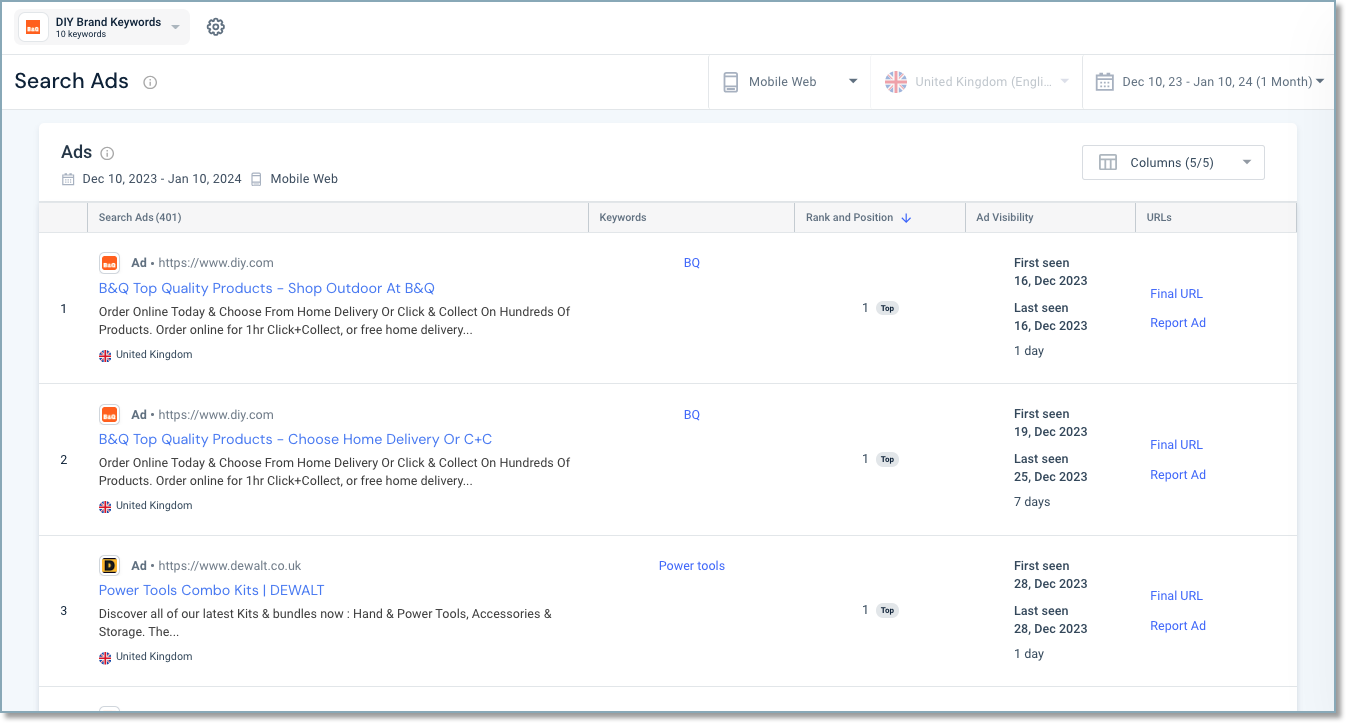This screenshot has width=1346, height=723.
Task: Click the info icon beside Search Ads title
Action: pyautogui.click(x=150, y=82)
